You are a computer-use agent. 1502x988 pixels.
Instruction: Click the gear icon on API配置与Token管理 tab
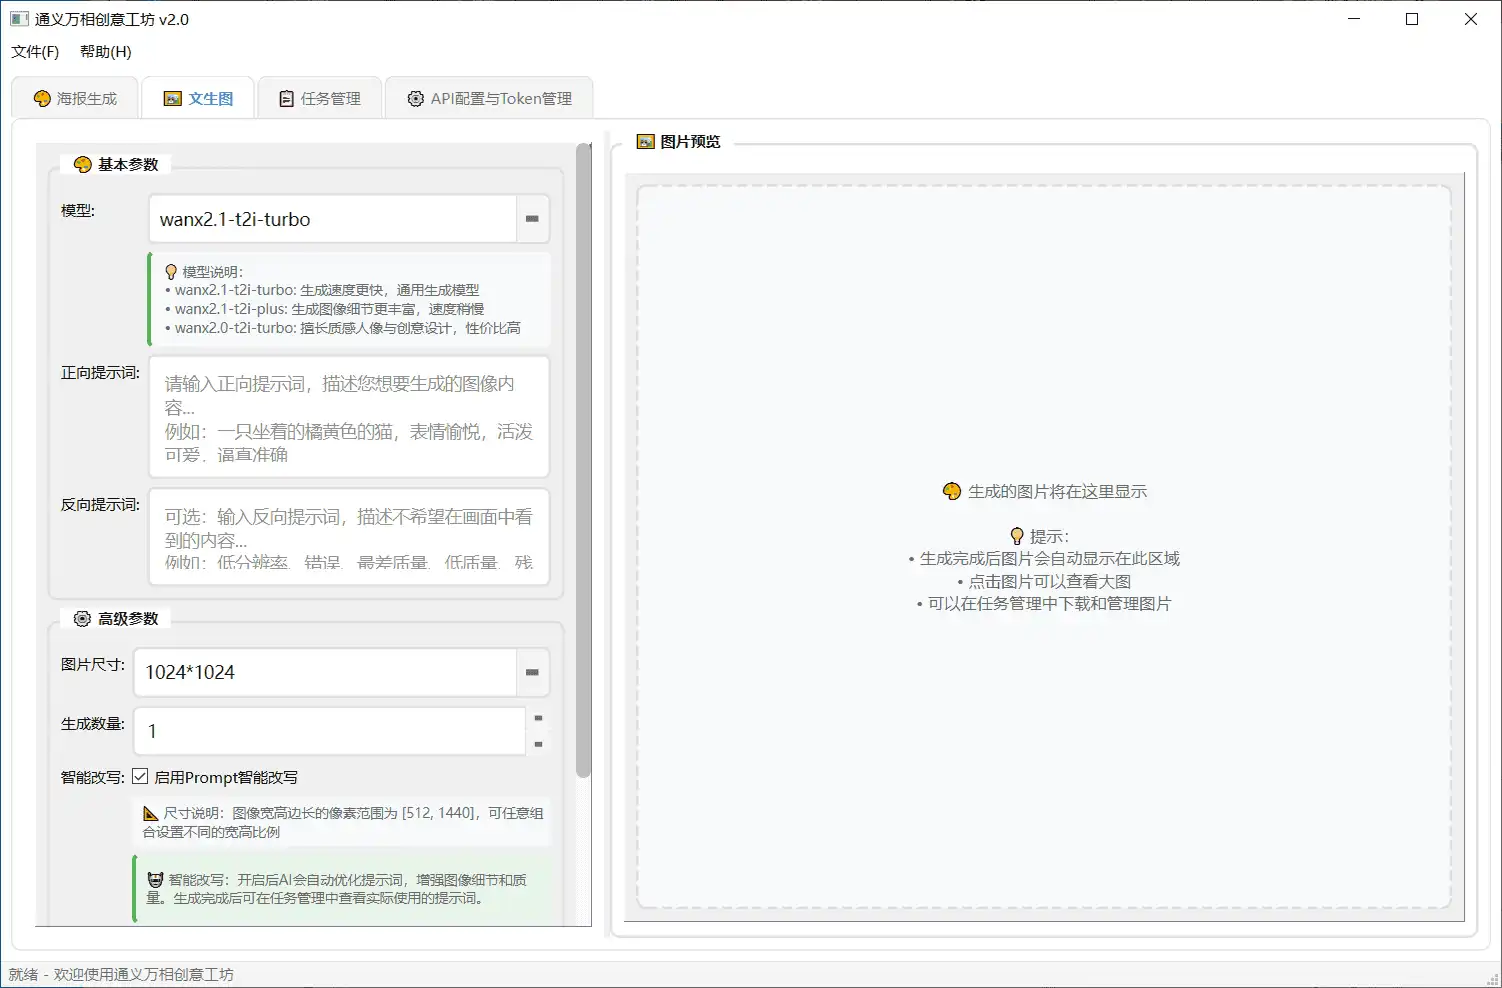click(415, 98)
